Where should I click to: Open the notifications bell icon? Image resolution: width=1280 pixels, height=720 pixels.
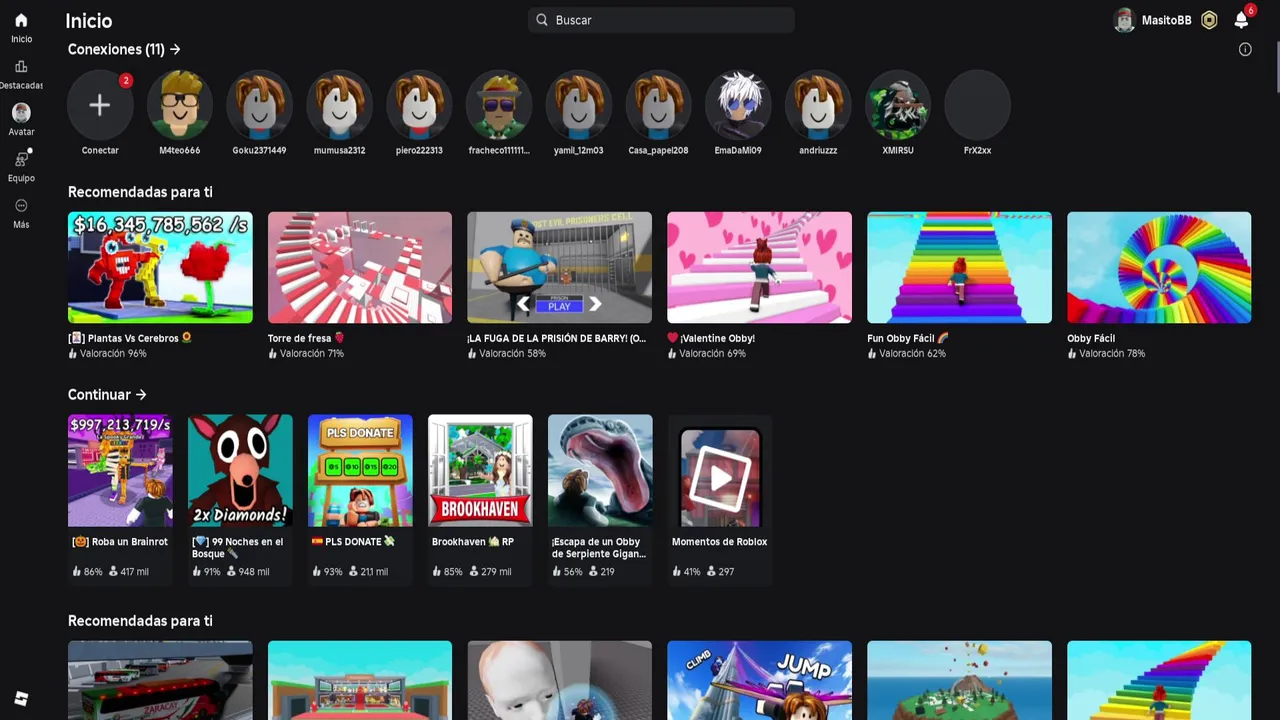point(1241,20)
